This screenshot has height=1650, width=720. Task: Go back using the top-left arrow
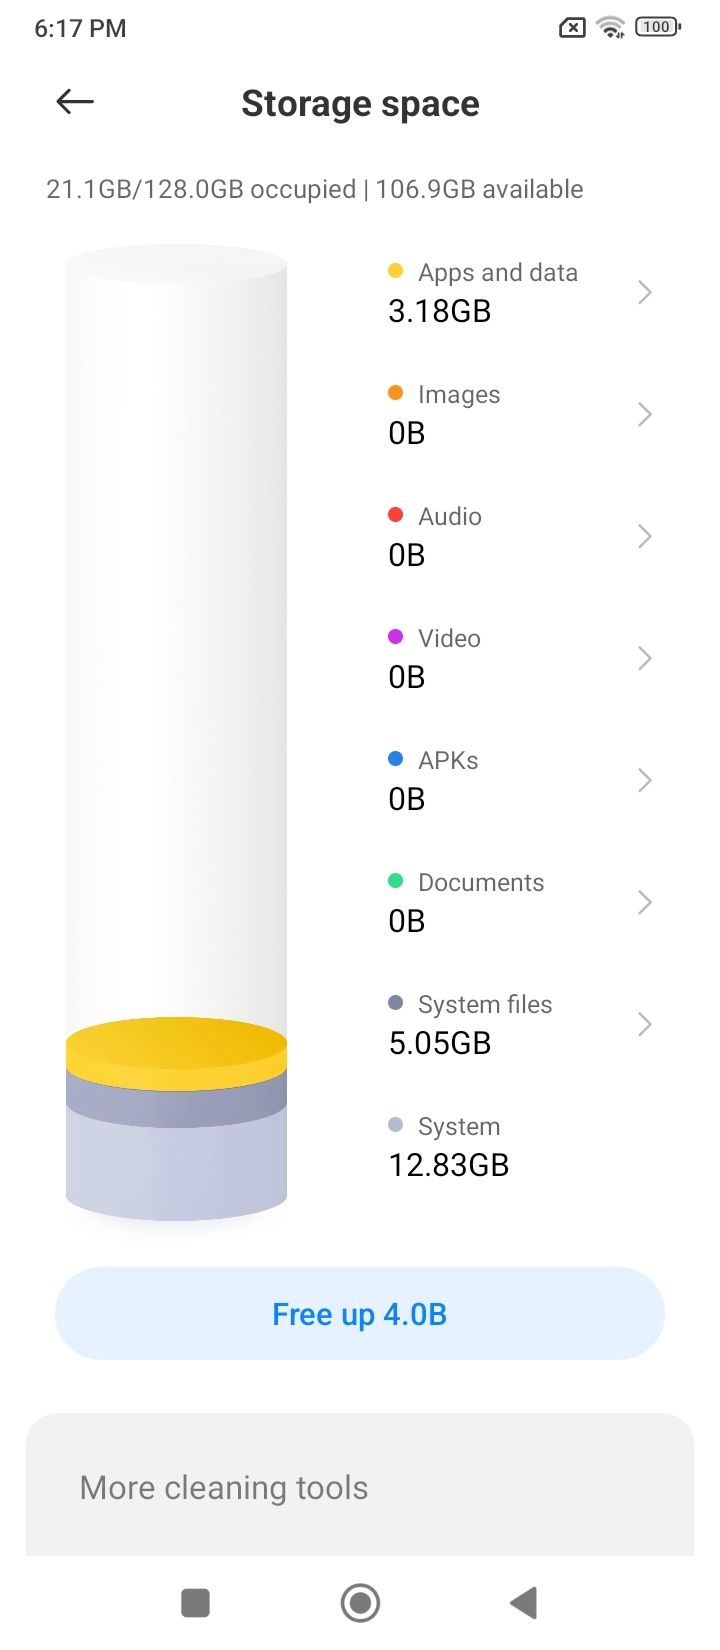point(75,101)
